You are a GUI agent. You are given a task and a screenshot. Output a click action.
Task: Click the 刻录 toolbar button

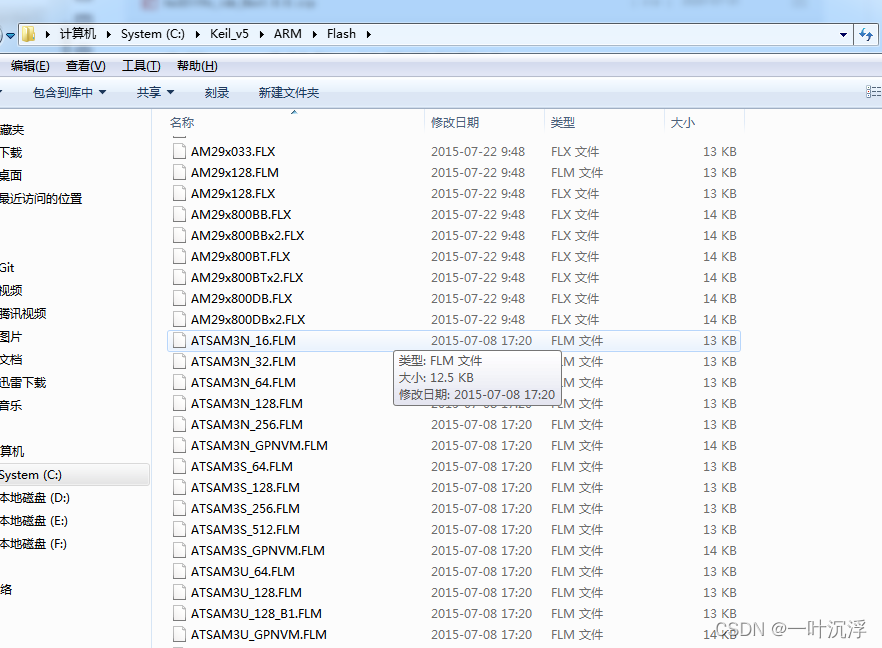(x=217, y=92)
